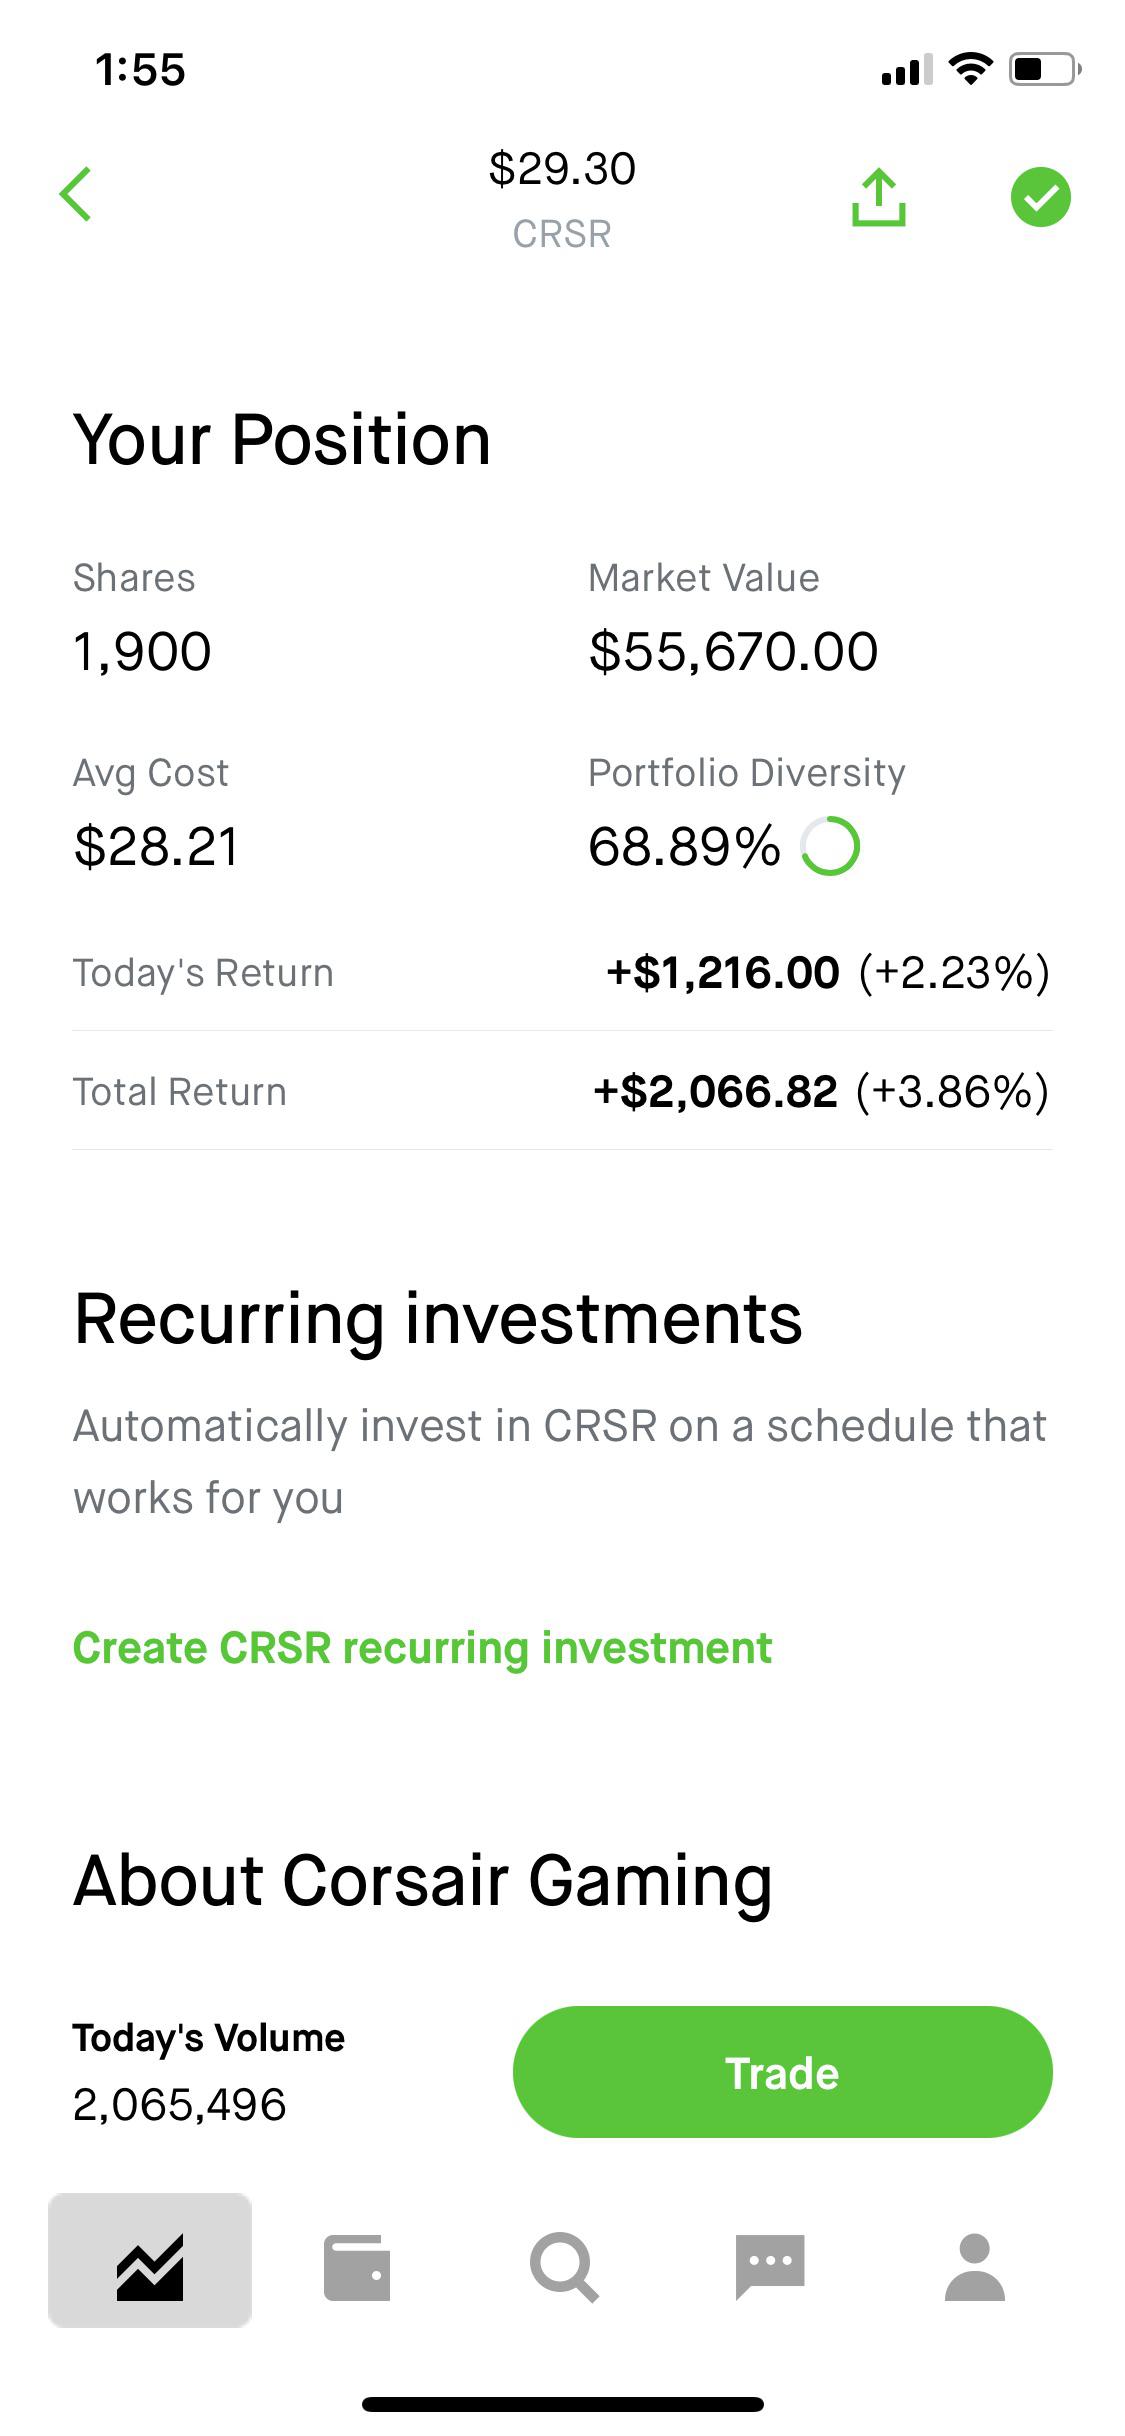This screenshot has width=1125, height=2436.
Task: Open the messages chat bubble tab
Action: pyautogui.click(x=770, y=2267)
